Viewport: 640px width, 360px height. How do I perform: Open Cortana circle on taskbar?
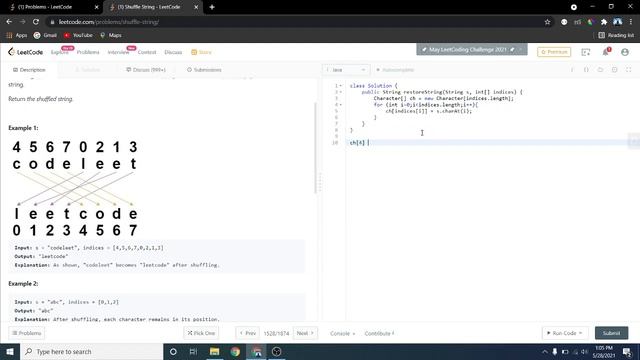coord(173,351)
